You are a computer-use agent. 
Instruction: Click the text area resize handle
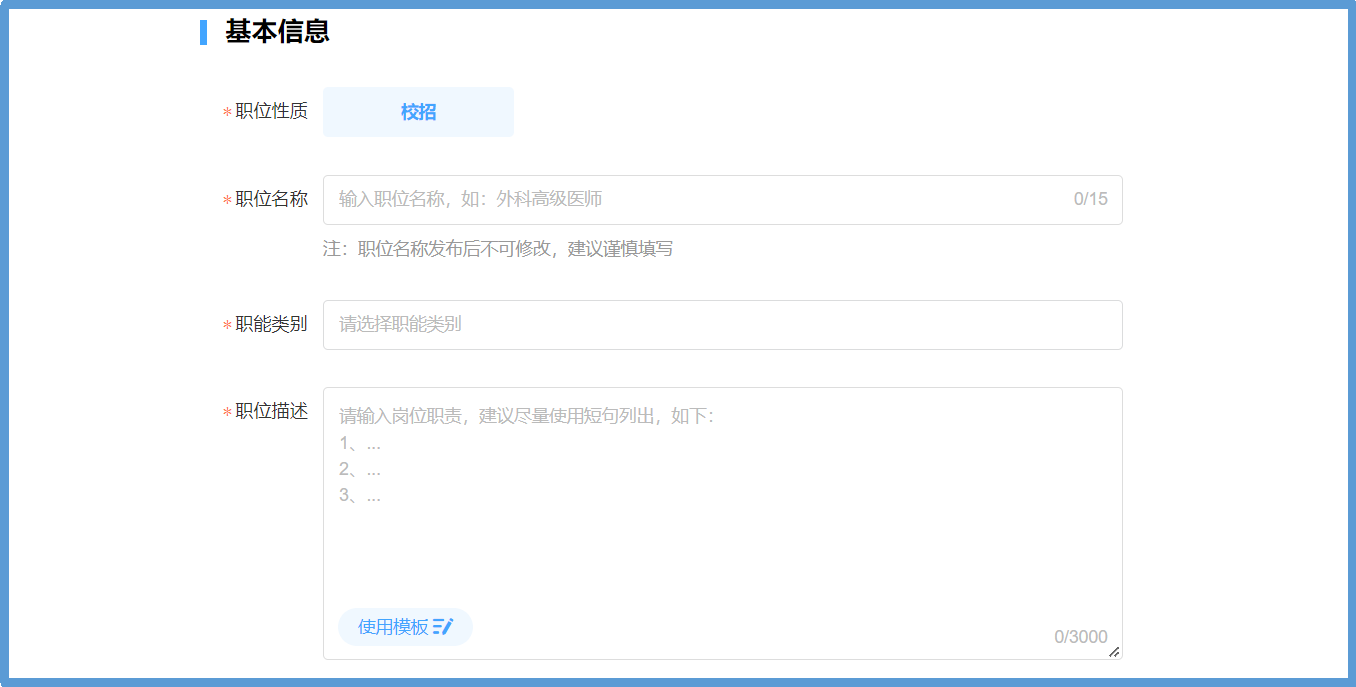[x=1114, y=652]
